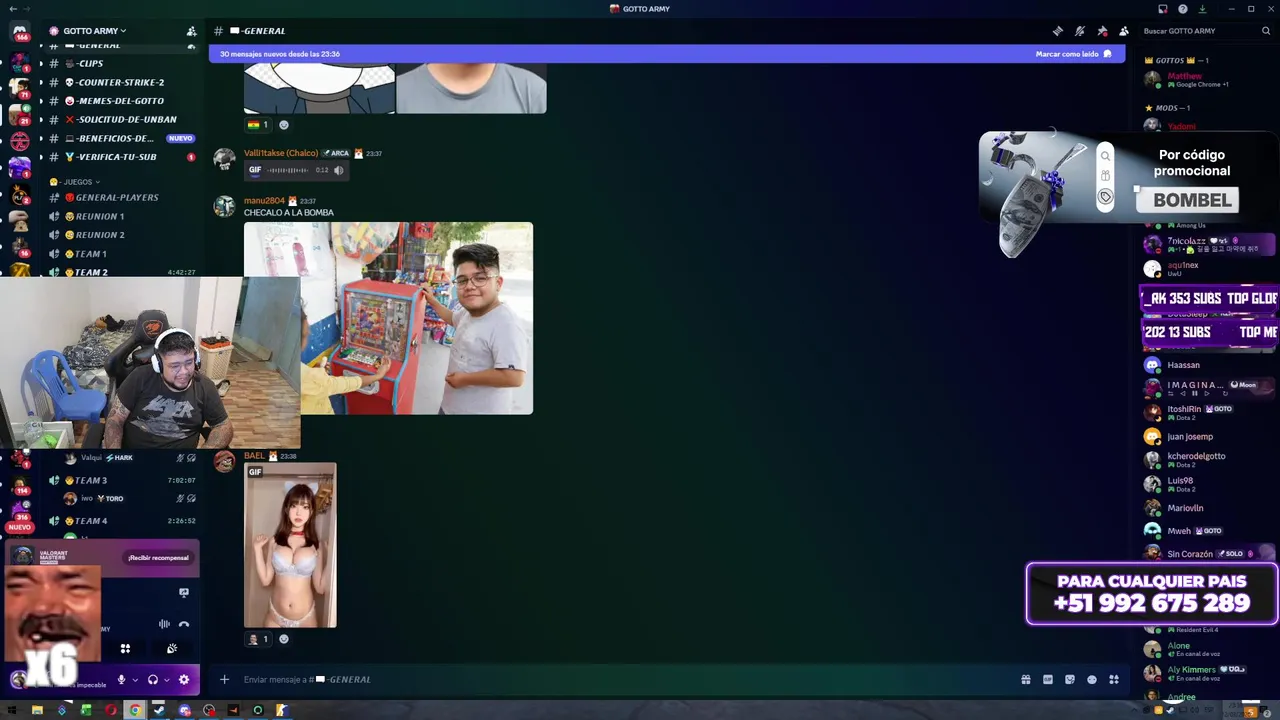
Task: Open member Aly Kimmers in the list
Action: [x=1205, y=673]
